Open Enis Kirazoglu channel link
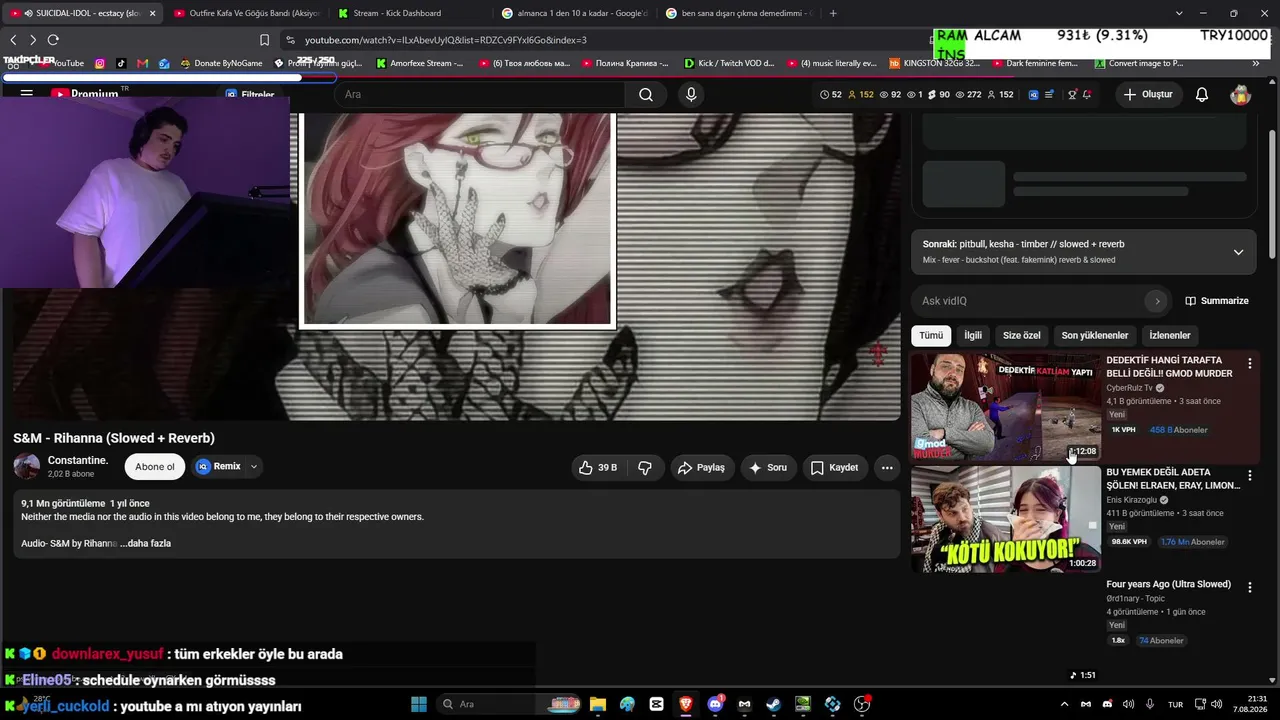Screen dimensions: 1280x720 click(x=1132, y=500)
